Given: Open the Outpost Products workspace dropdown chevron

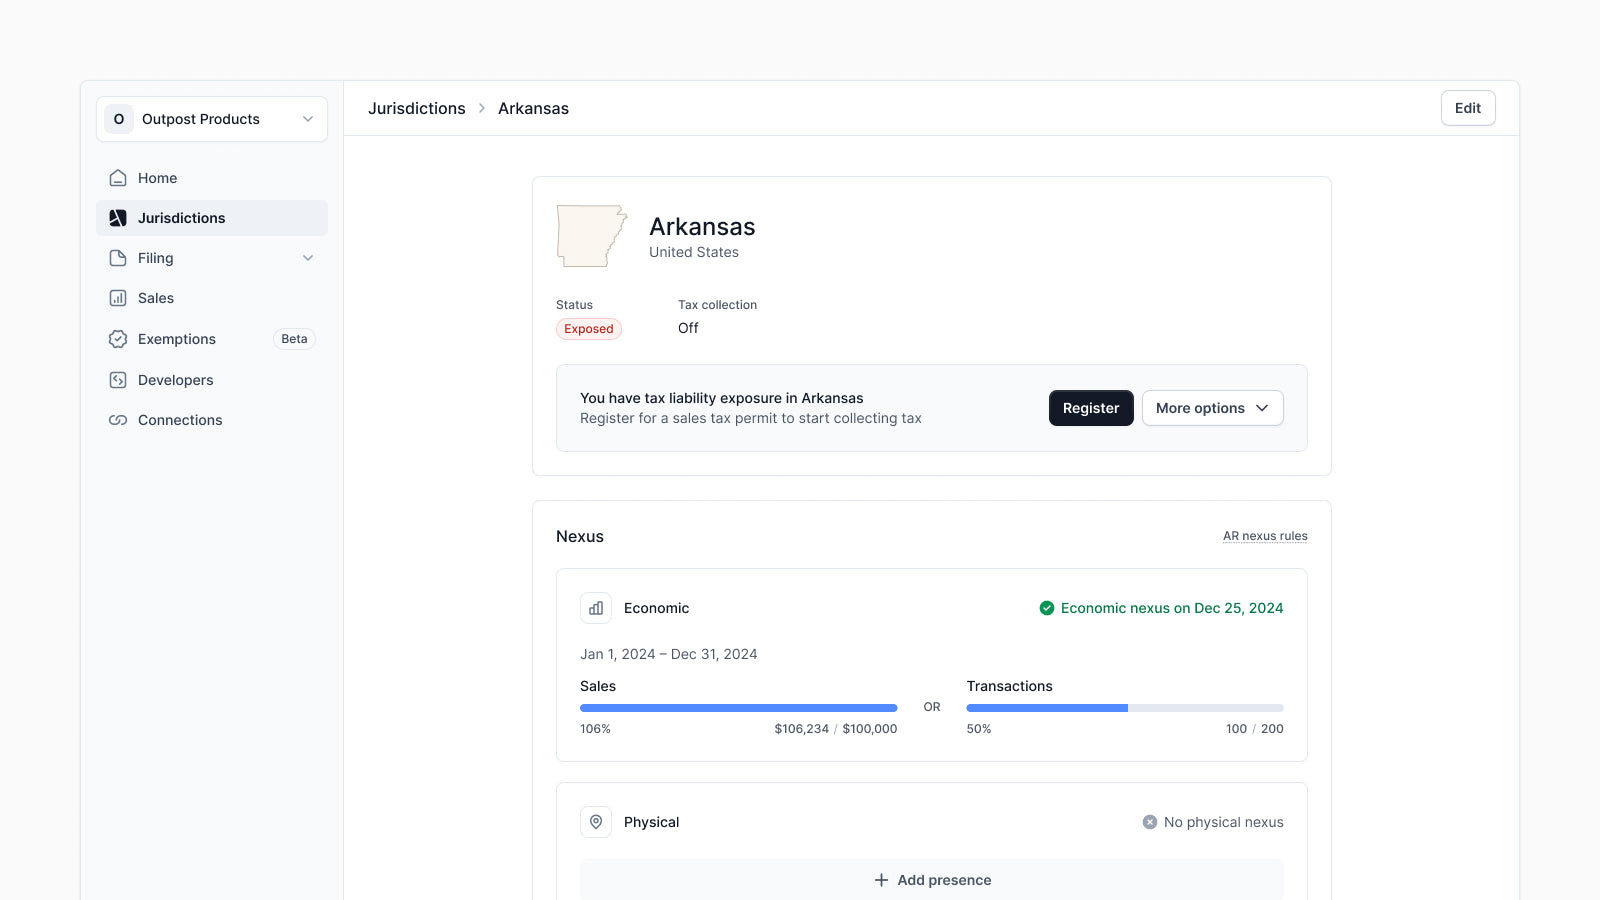Looking at the screenshot, I should [x=308, y=119].
